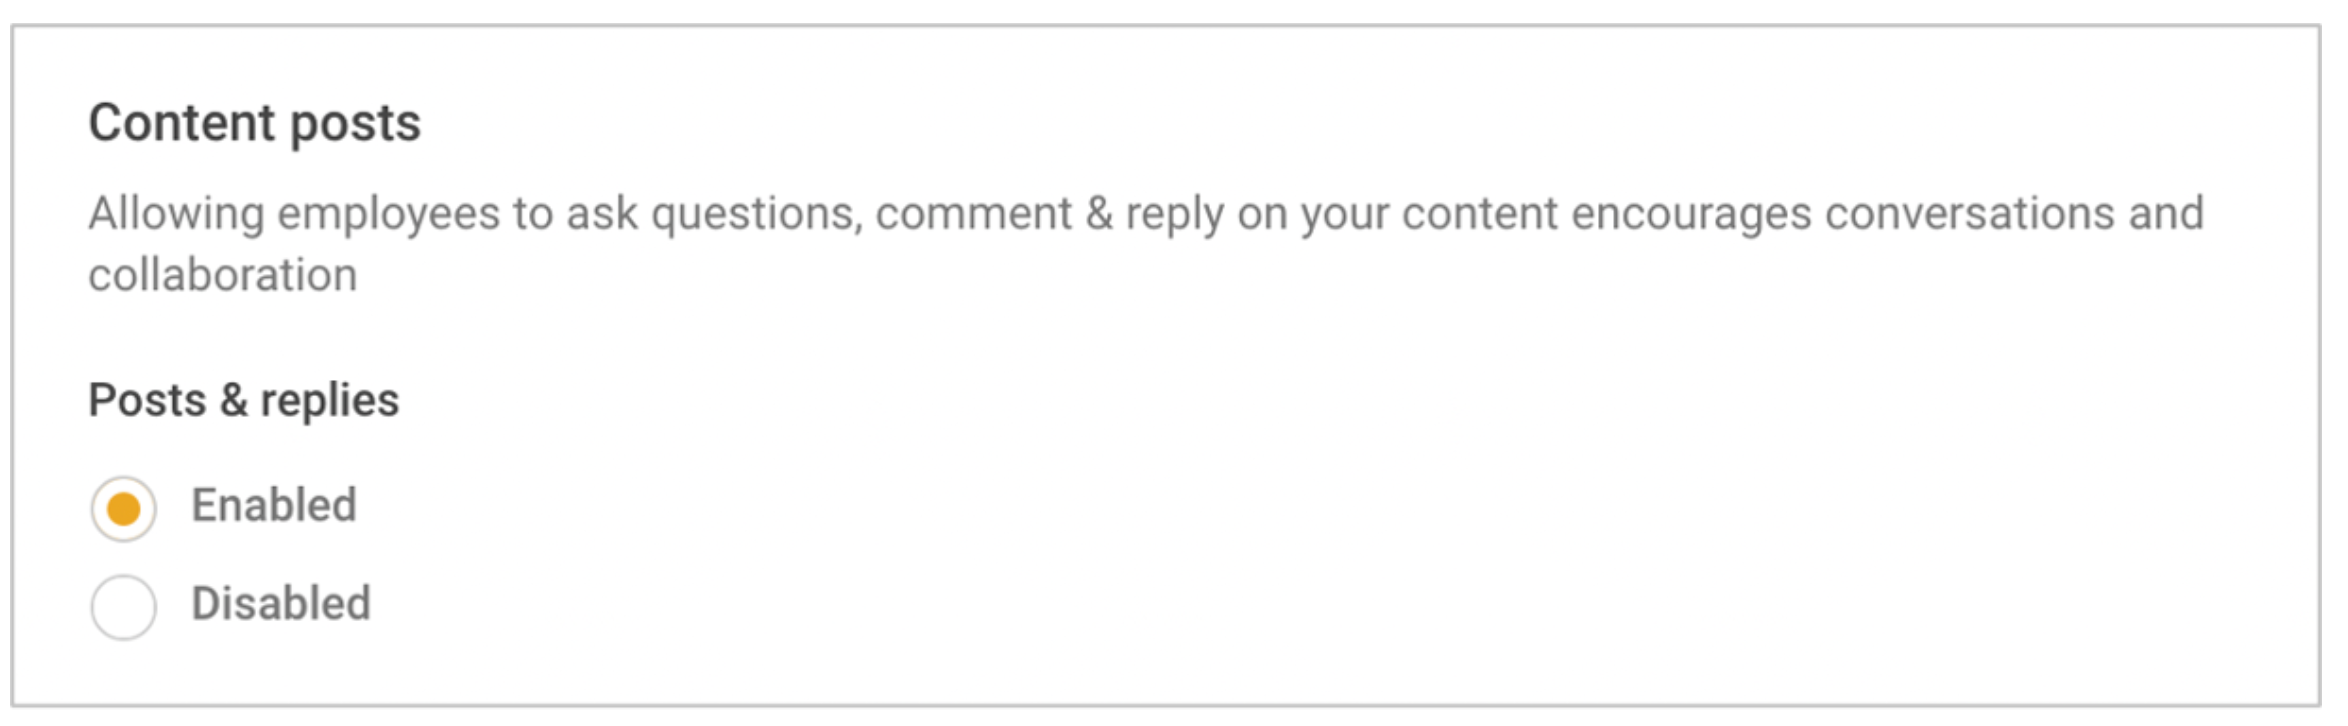Disable posts and replies via empty radio circle
The image size is (2348, 726).
click(x=123, y=606)
